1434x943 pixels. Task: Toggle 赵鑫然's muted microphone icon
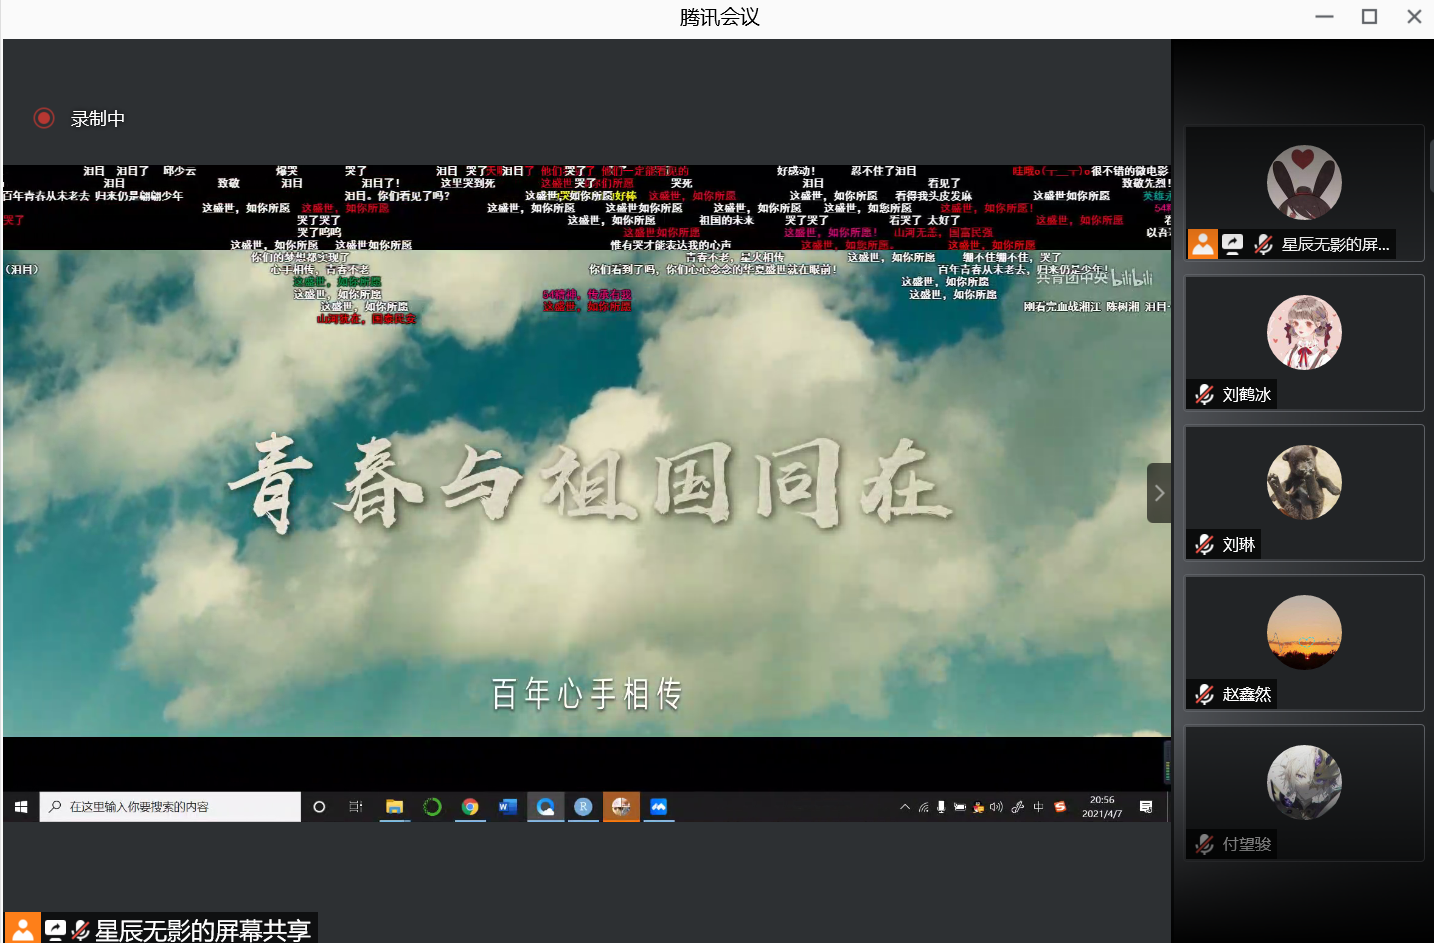(x=1204, y=694)
